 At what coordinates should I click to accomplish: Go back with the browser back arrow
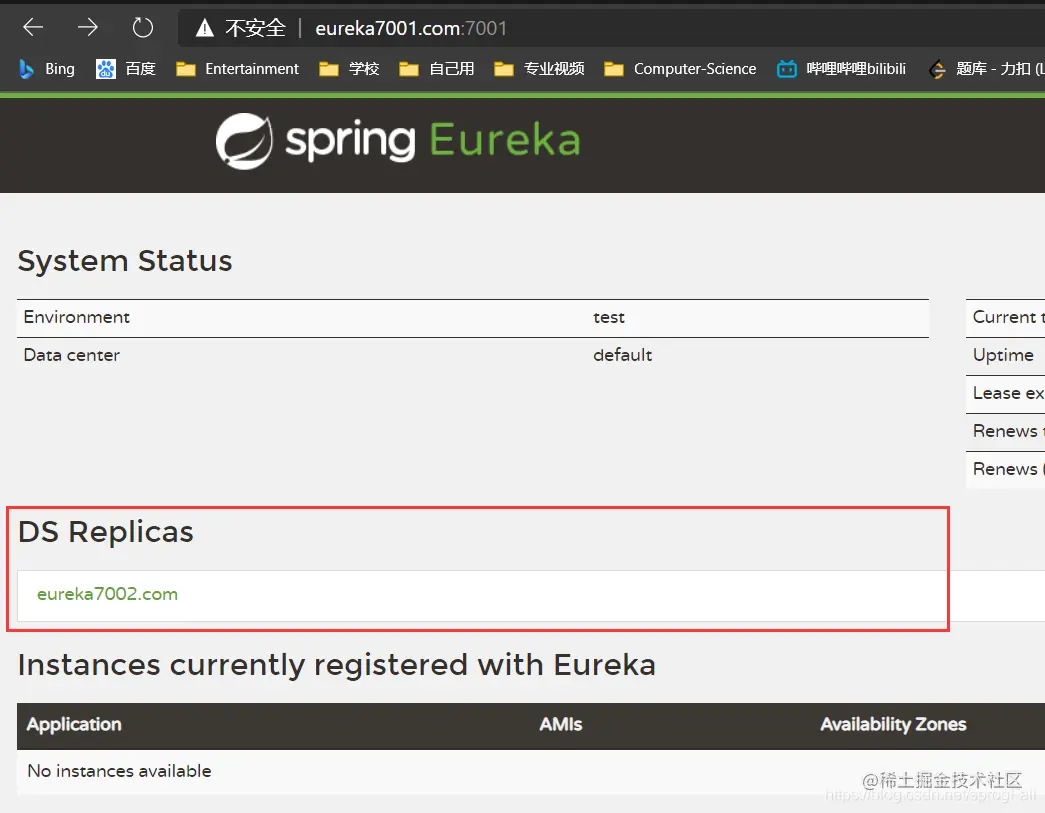(x=33, y=28)
